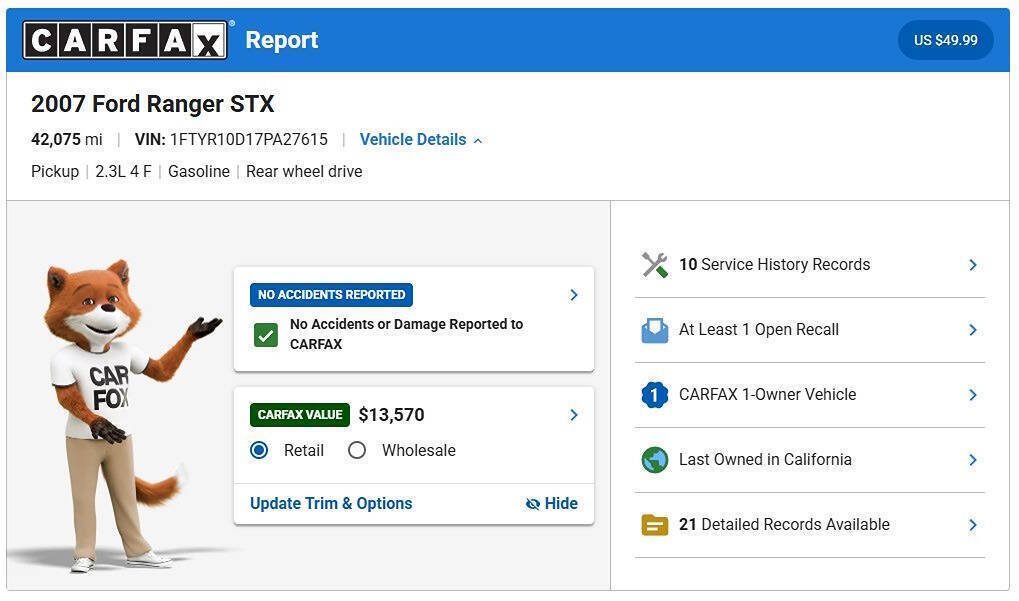Click the CARFAX logo

pyautogui.click(x=125, y=40)
